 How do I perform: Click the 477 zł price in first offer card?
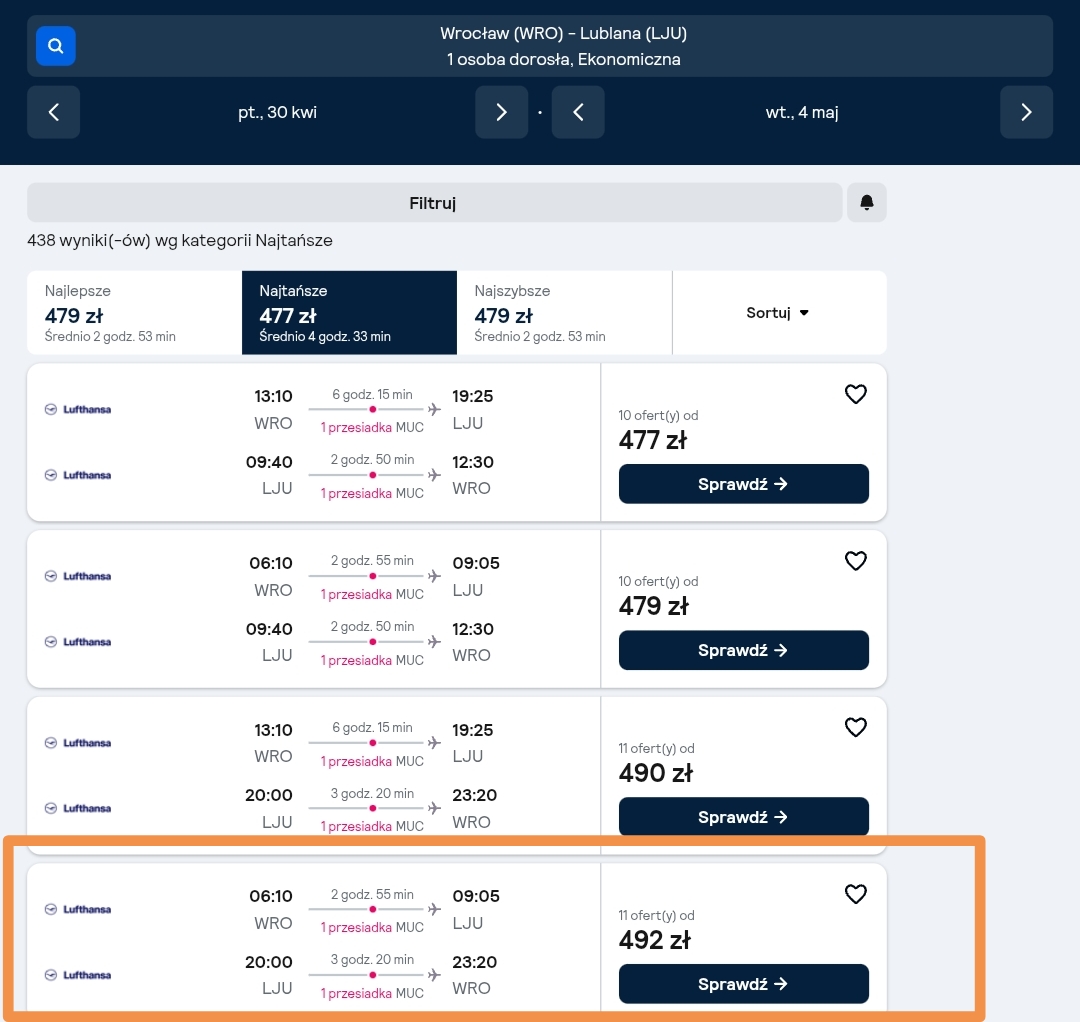pyautogui.click(x=652, y=440)
